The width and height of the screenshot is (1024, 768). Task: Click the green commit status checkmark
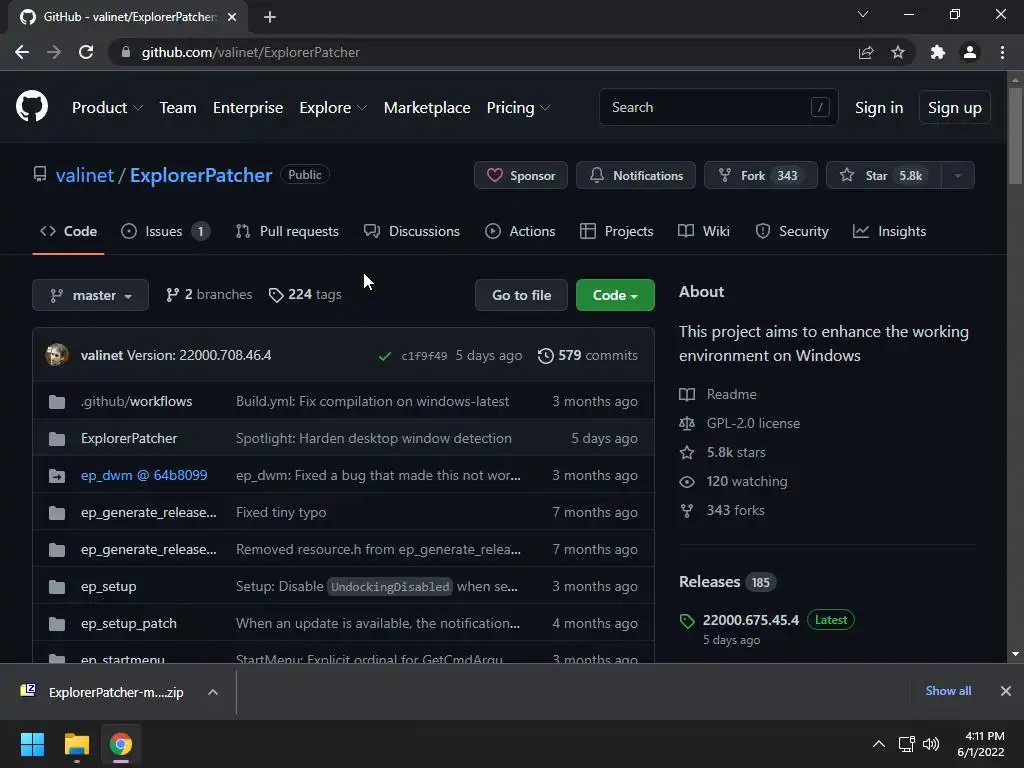click(x=385, y=356)
